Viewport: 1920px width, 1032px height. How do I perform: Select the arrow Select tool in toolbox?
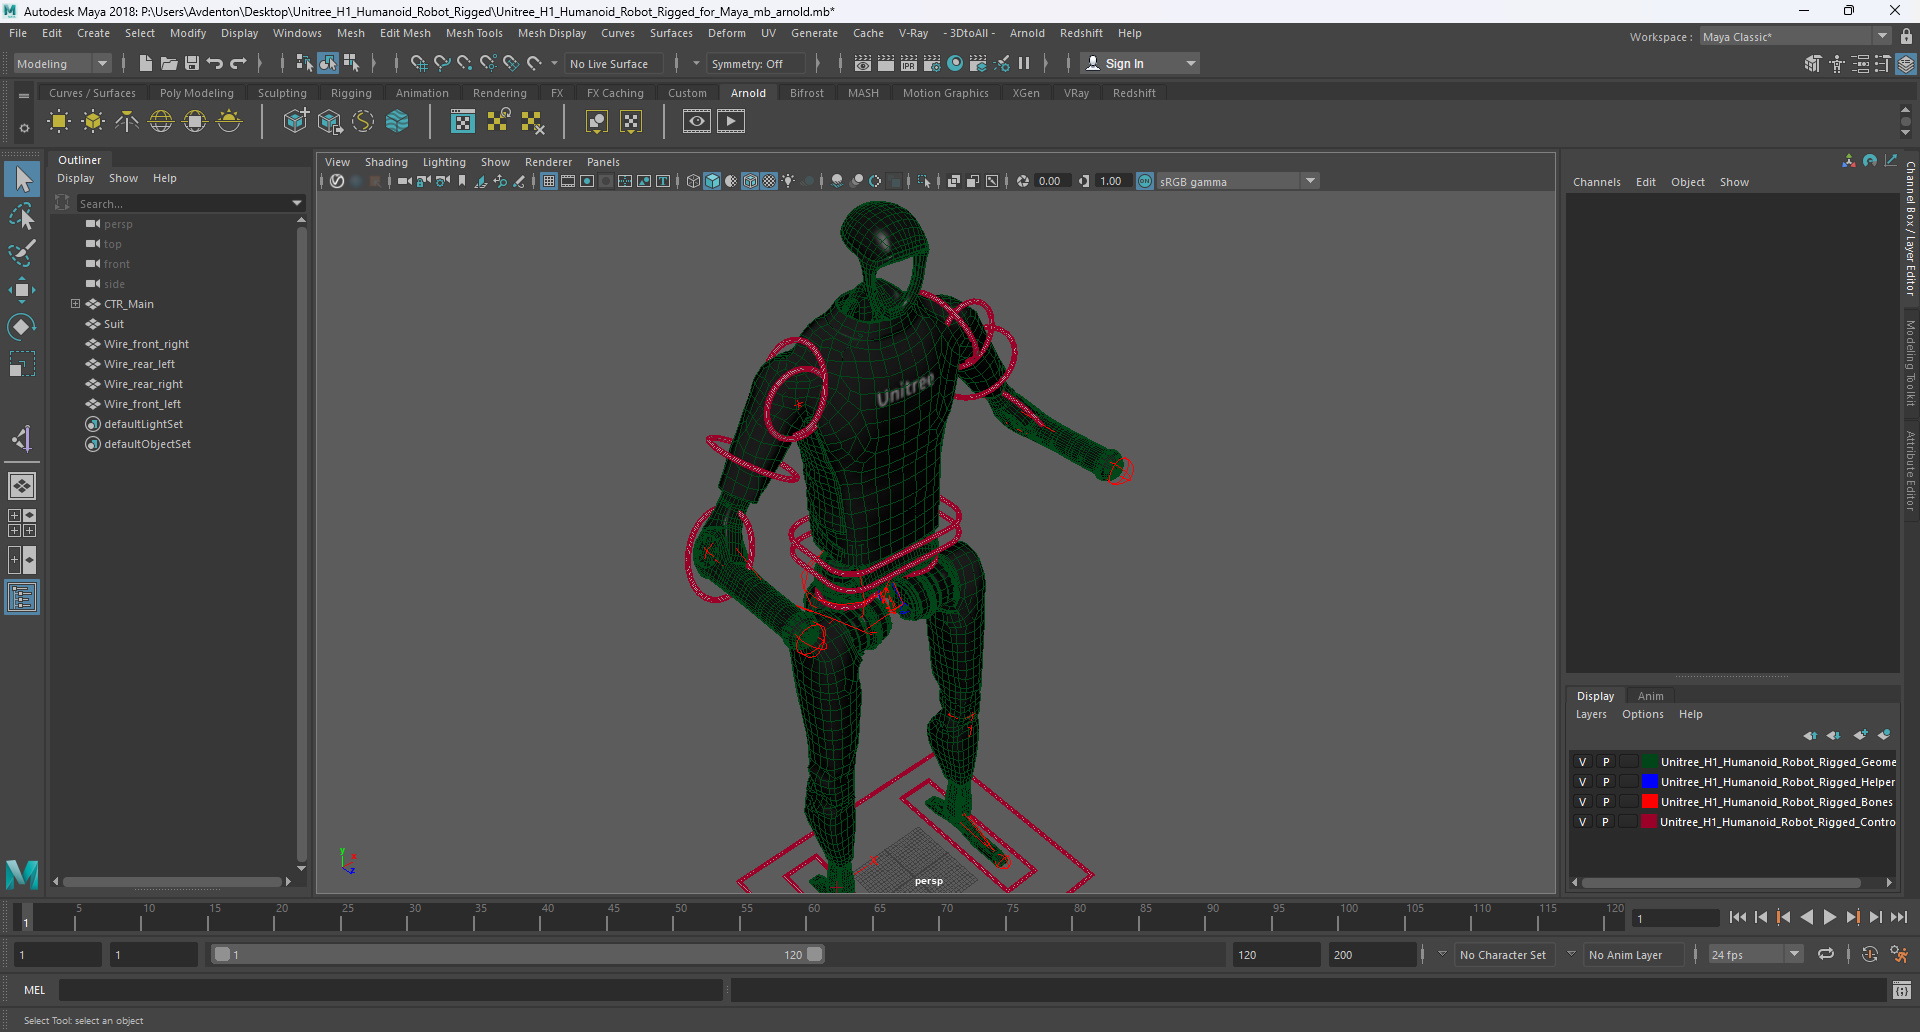(22, 180)
